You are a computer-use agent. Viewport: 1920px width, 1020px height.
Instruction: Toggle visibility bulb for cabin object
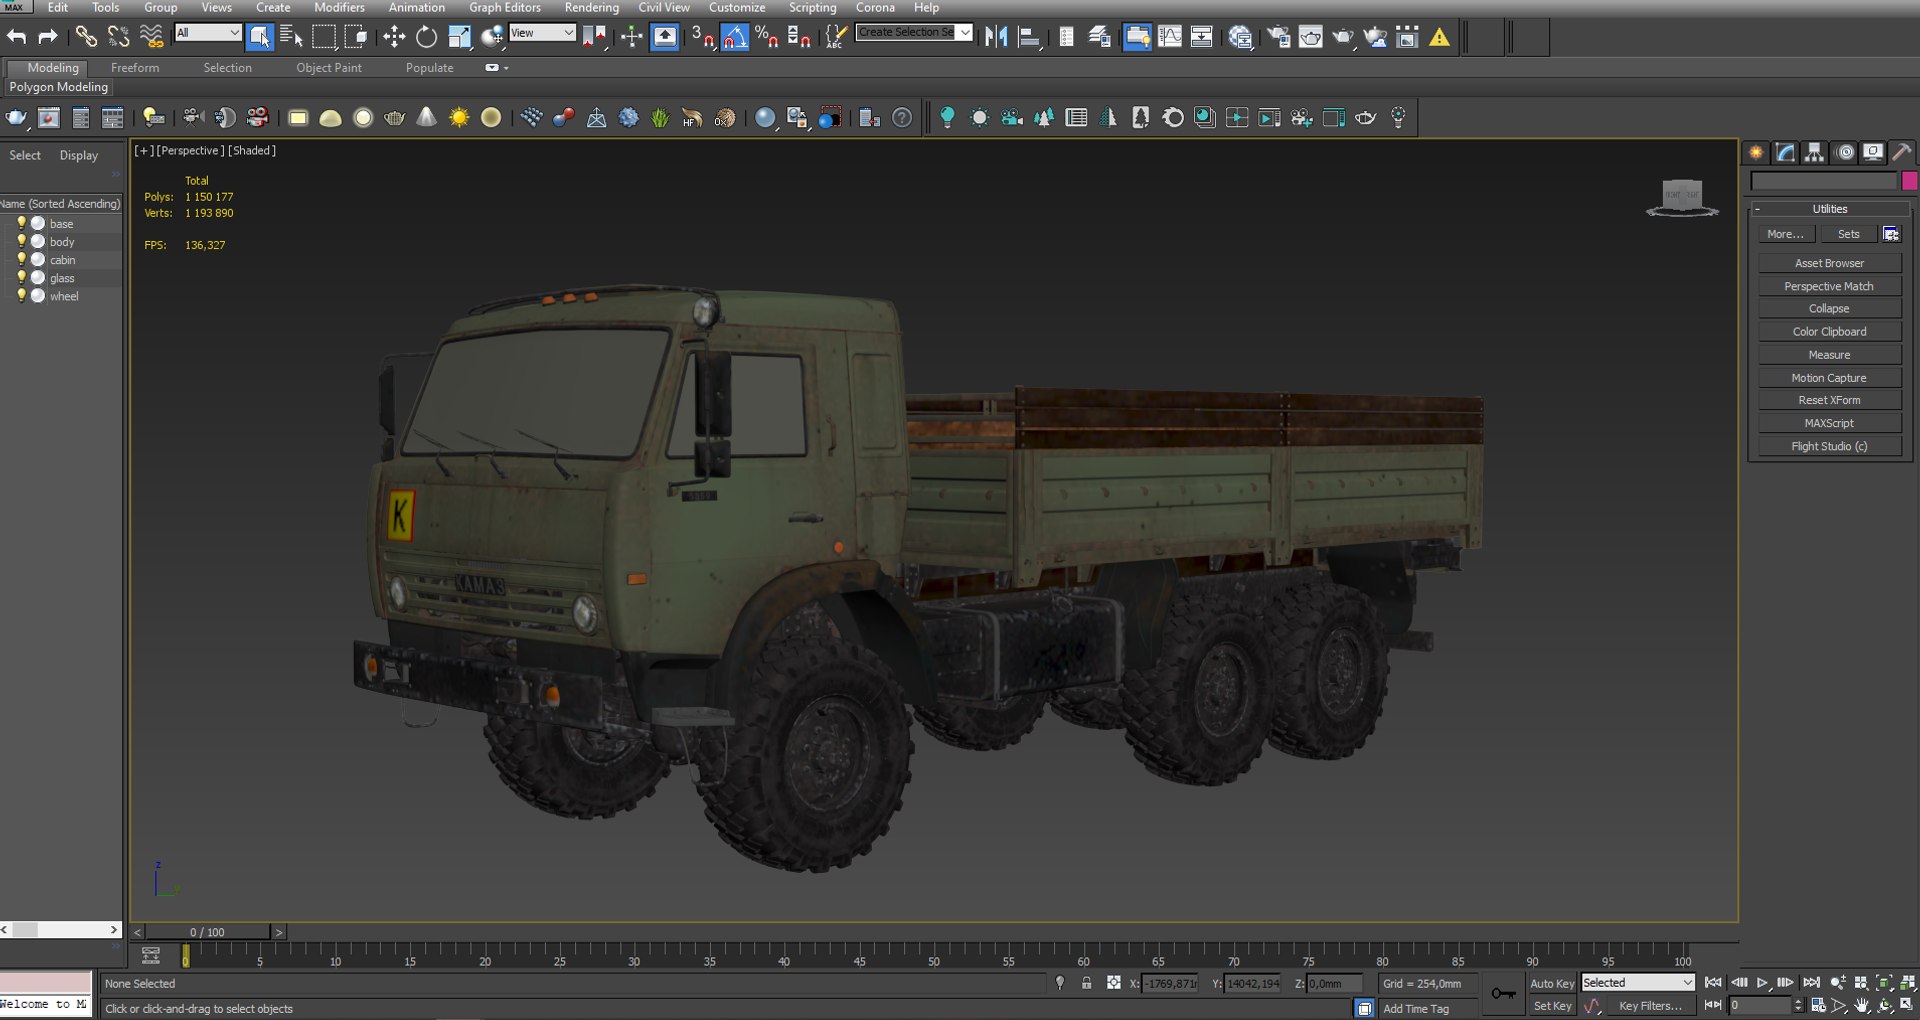pyautogui.click(x=21, y=259)
